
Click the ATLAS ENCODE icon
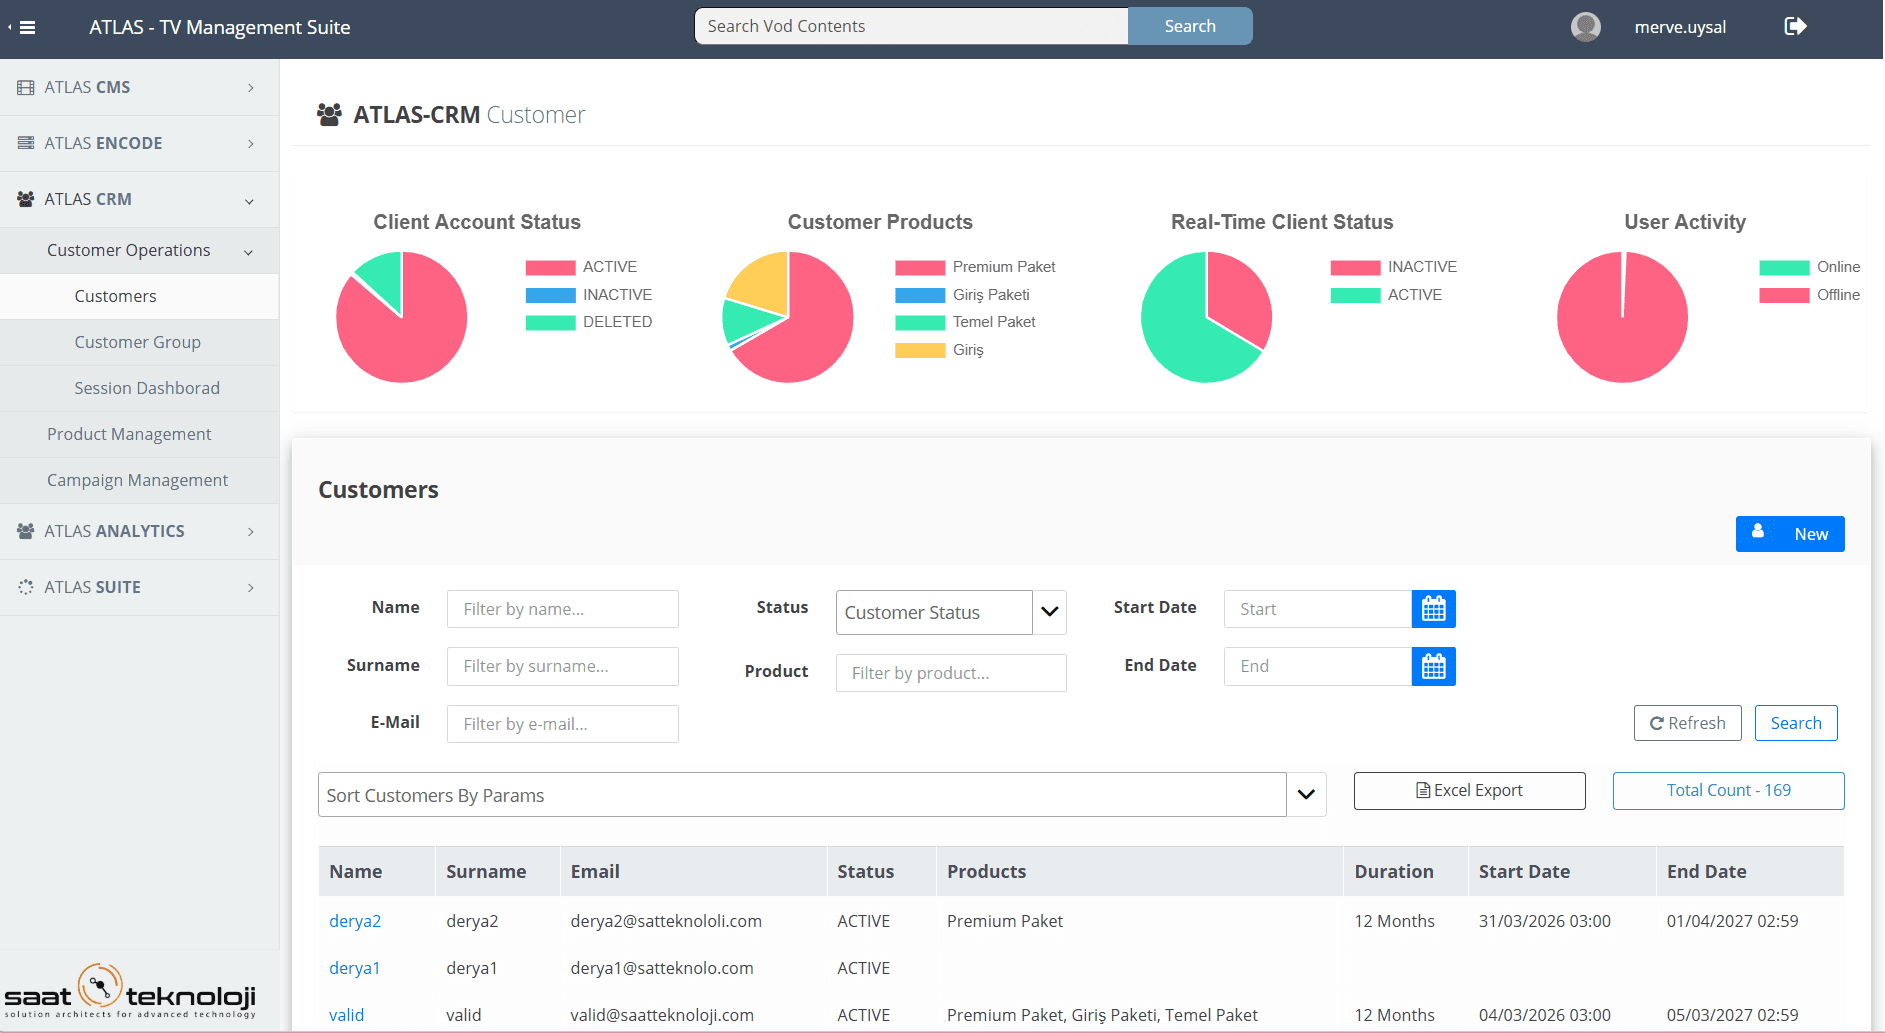pos(25,142)
